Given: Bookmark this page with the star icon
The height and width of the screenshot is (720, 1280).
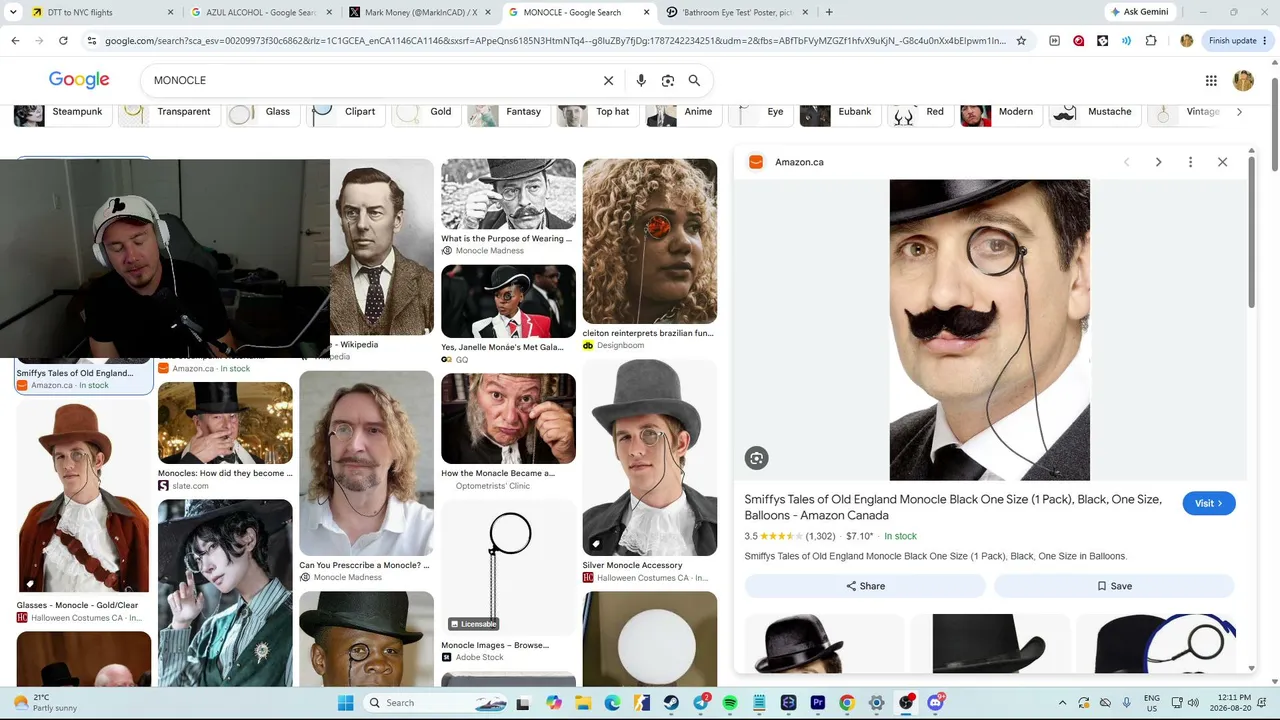Looking at the screenshot, I should [1021, 41].
